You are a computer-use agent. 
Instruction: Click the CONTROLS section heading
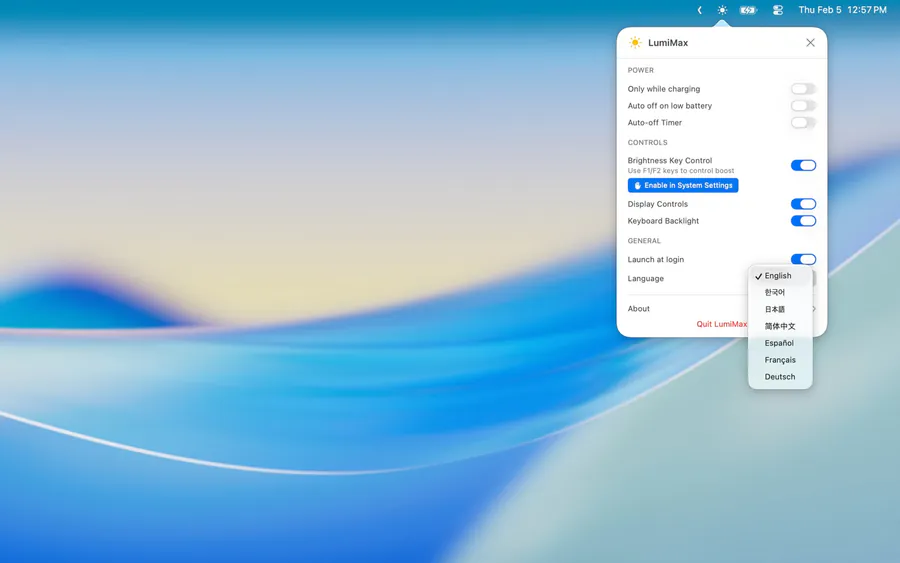click(647, 142)
